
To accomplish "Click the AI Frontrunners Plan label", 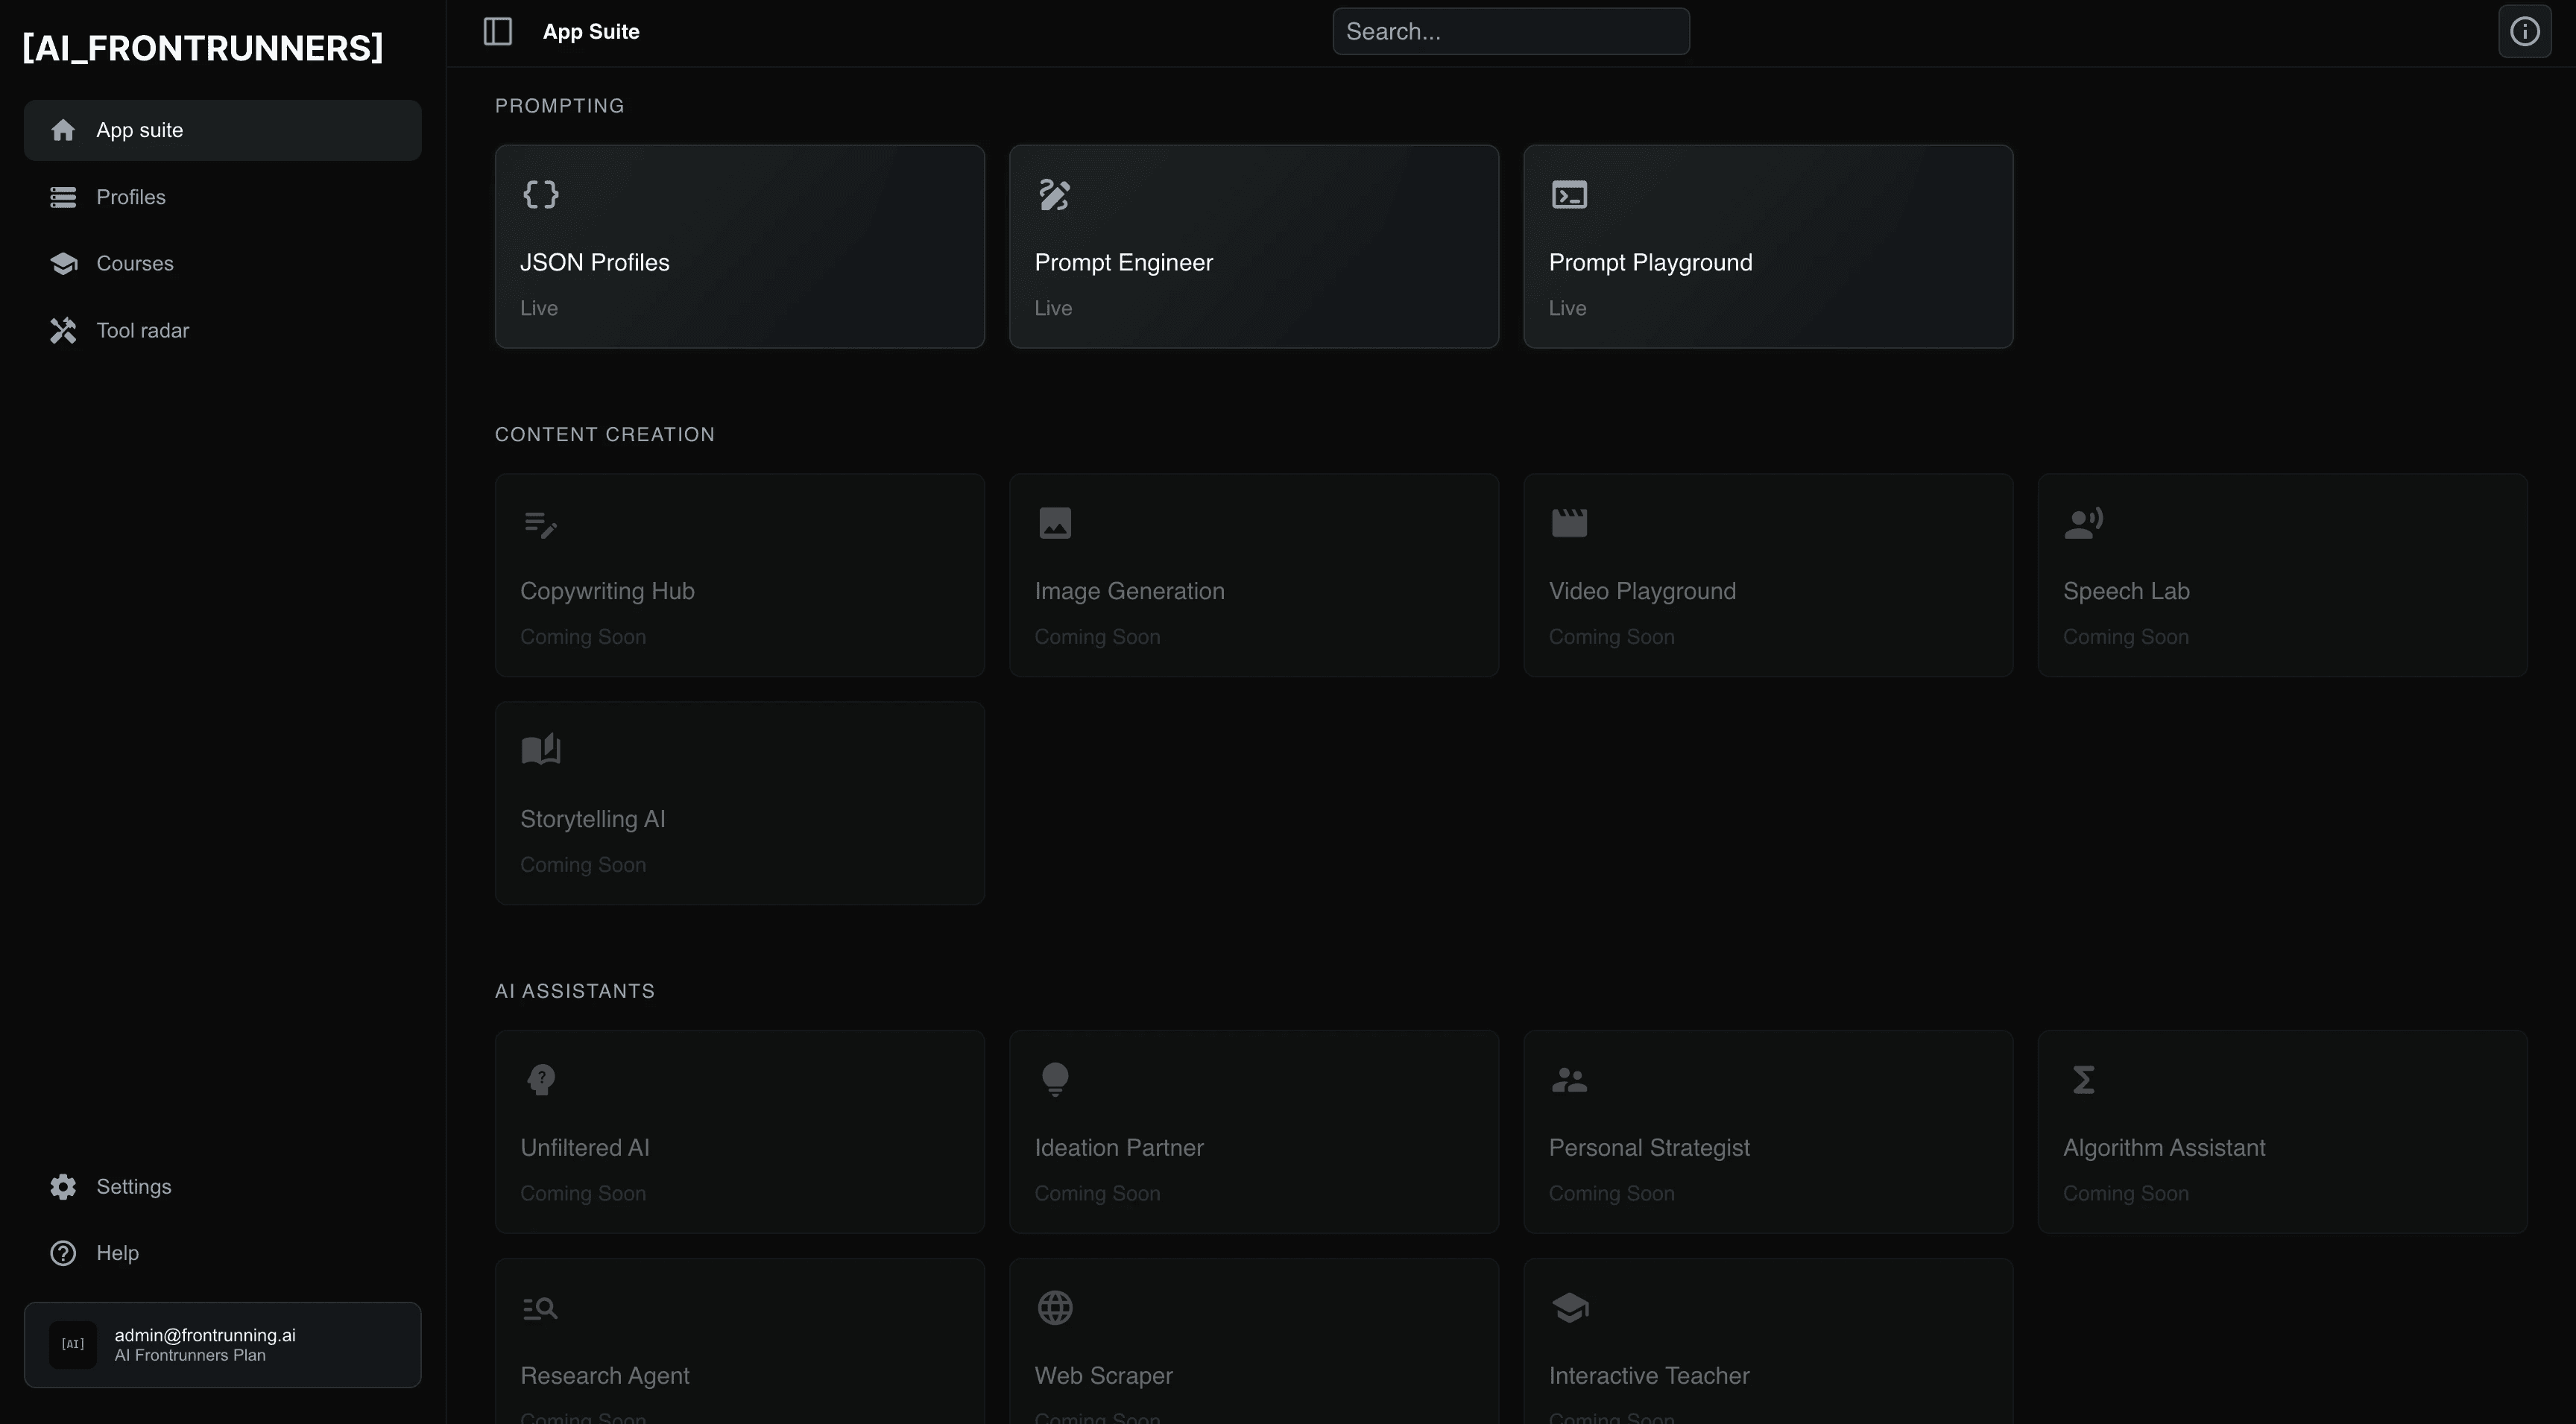I will click(x=190, y=1355).
